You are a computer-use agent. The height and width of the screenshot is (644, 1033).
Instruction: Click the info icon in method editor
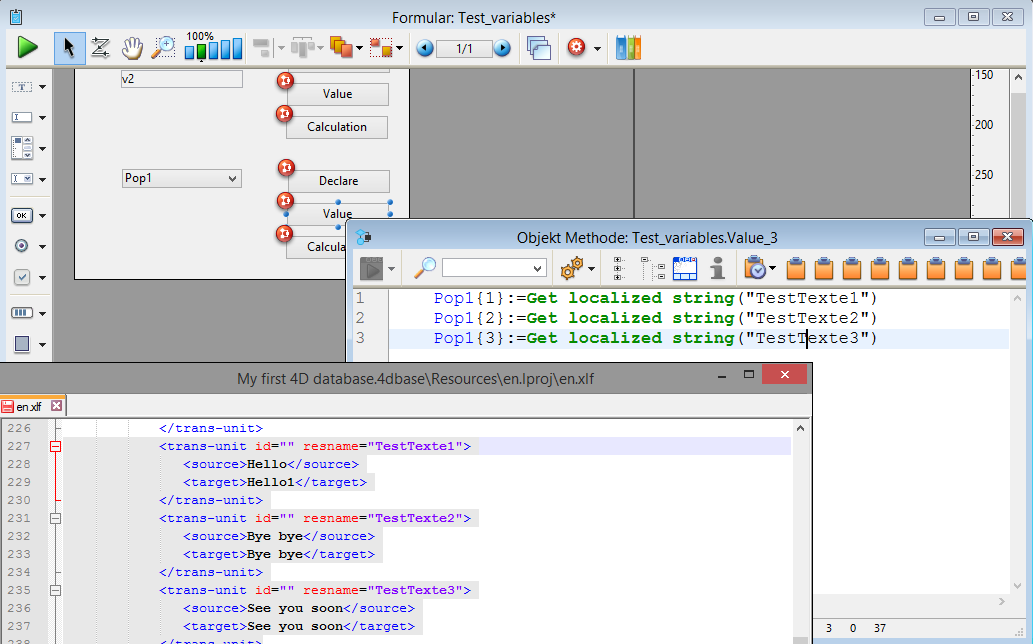(x=717, y=268)
